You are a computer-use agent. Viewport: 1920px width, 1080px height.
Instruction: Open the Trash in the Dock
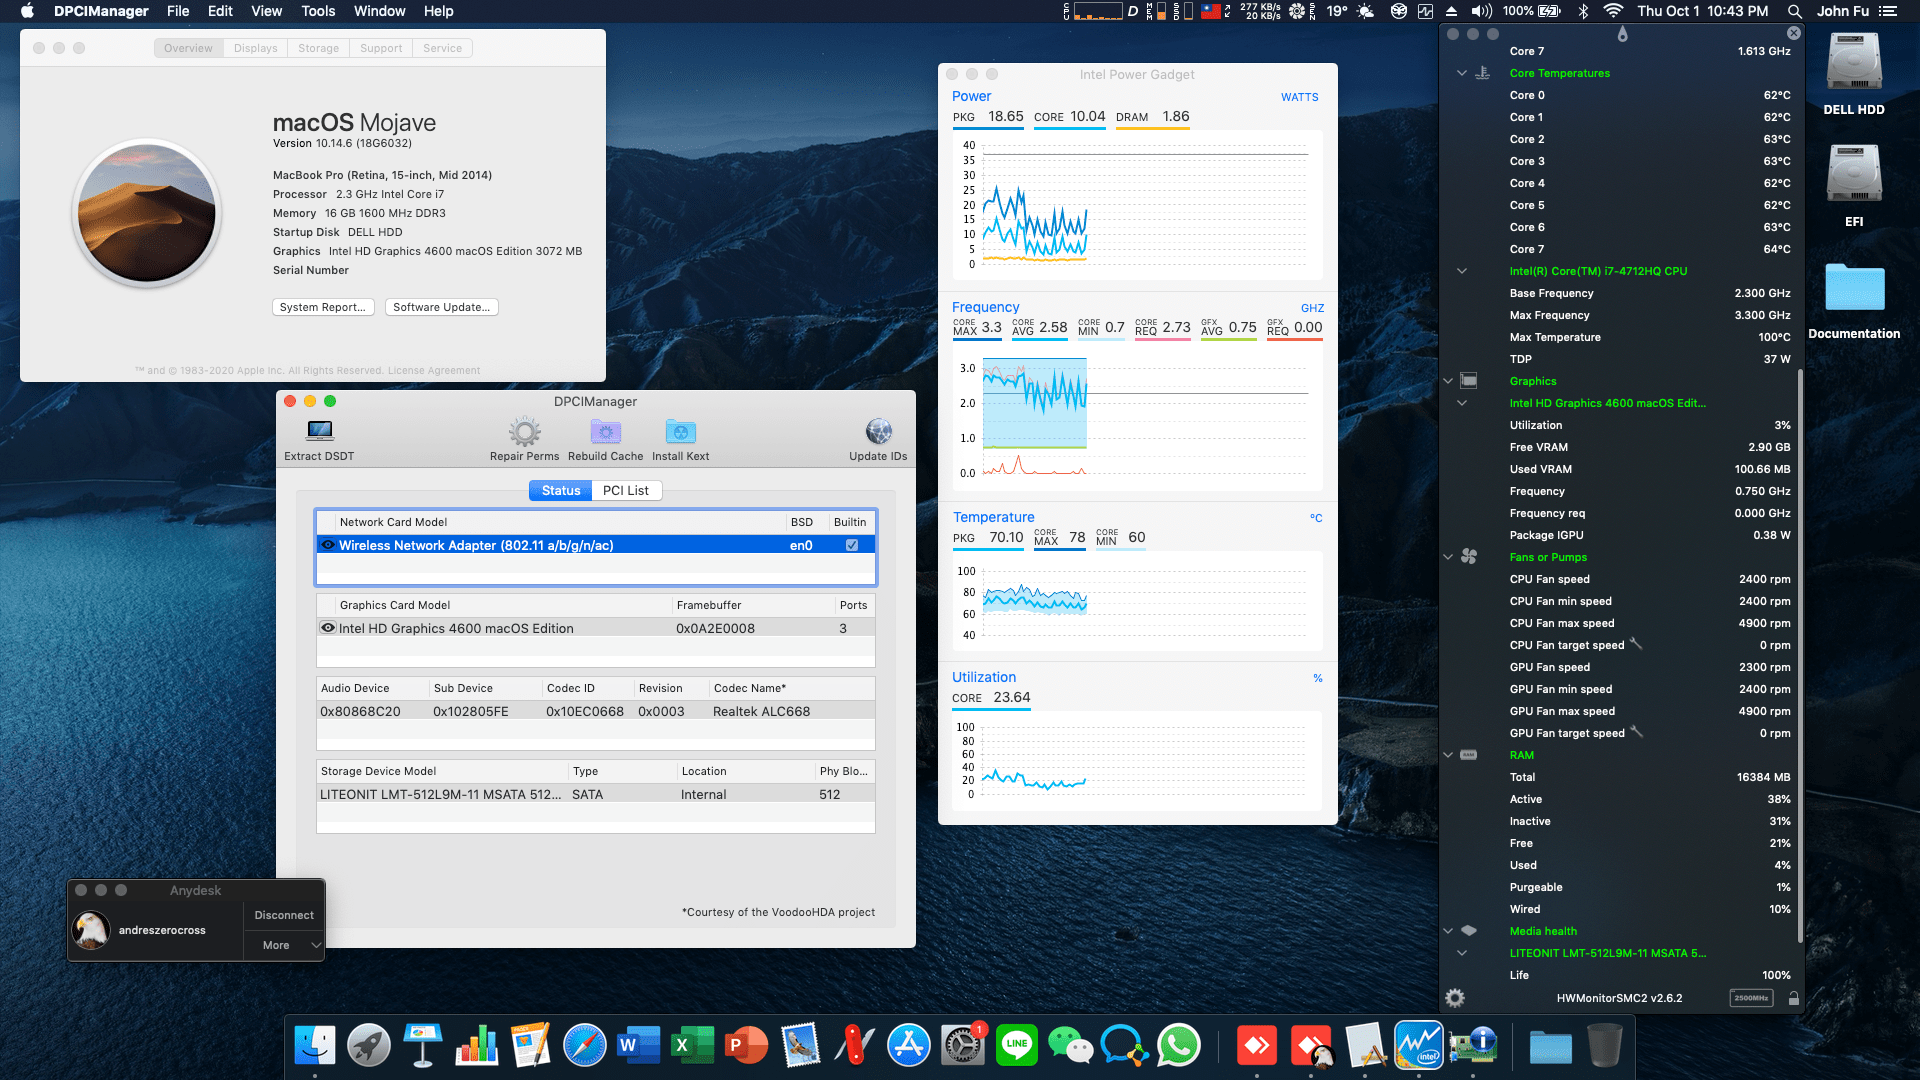pos(1605,1046)
